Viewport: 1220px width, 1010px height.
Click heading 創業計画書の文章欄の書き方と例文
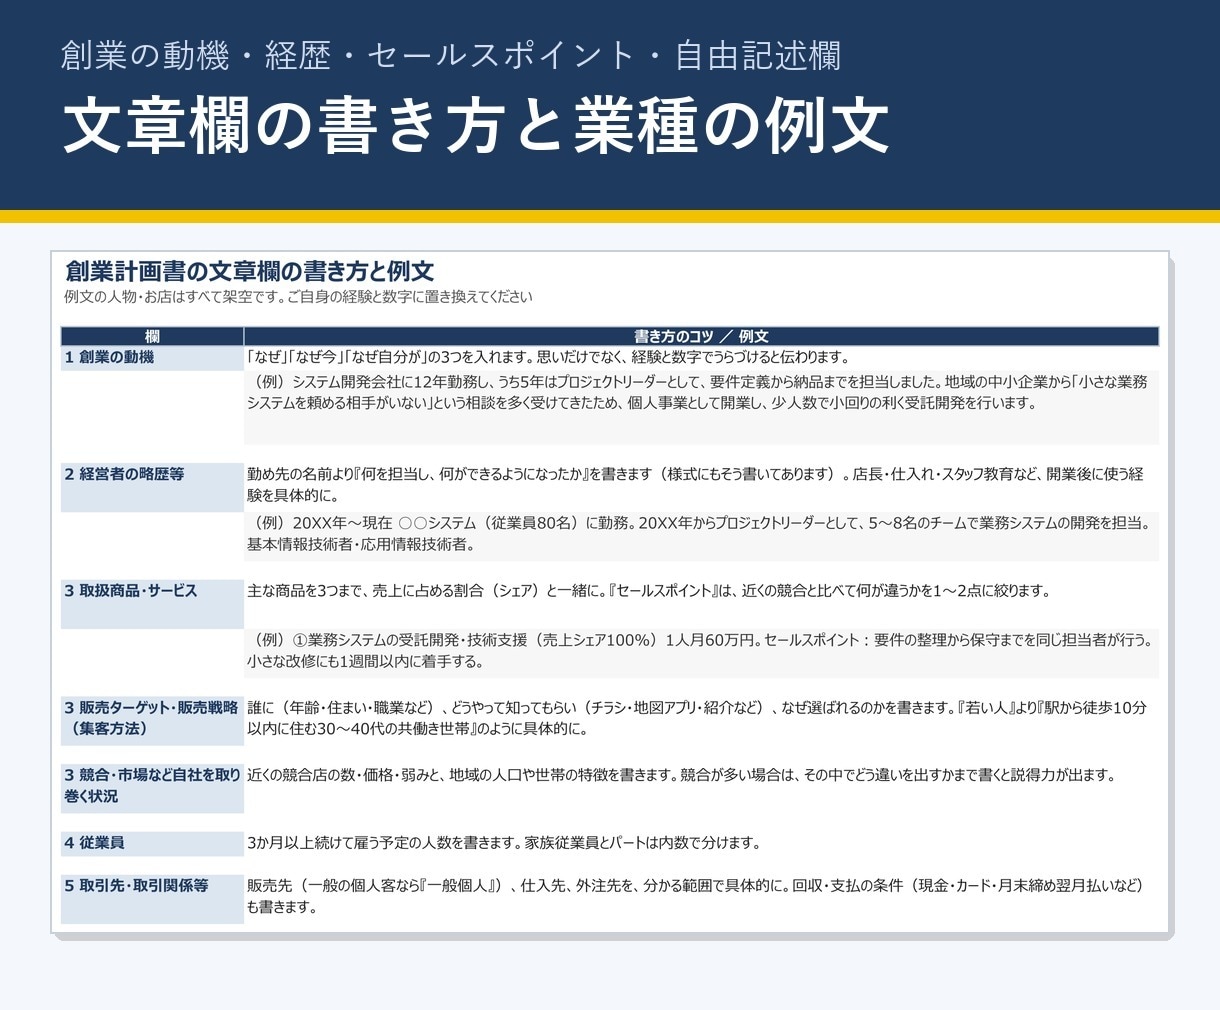click(x=249, y=271)
